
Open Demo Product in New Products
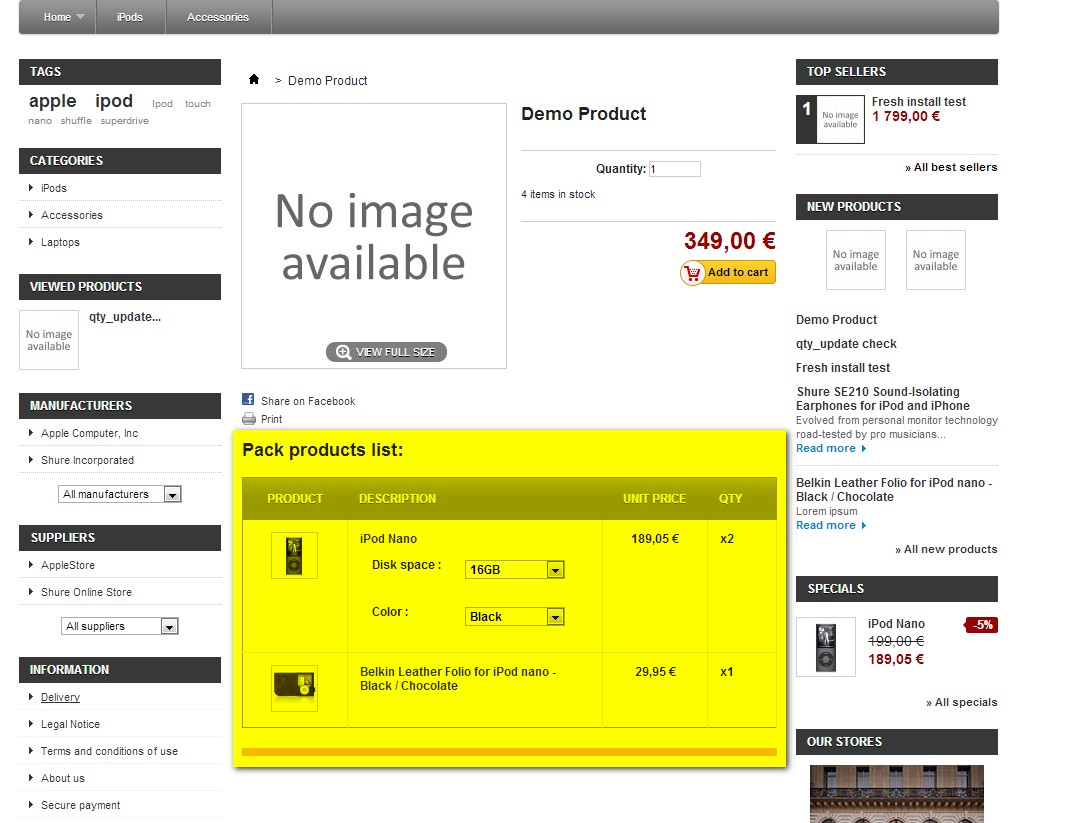[x=836, y=320]
